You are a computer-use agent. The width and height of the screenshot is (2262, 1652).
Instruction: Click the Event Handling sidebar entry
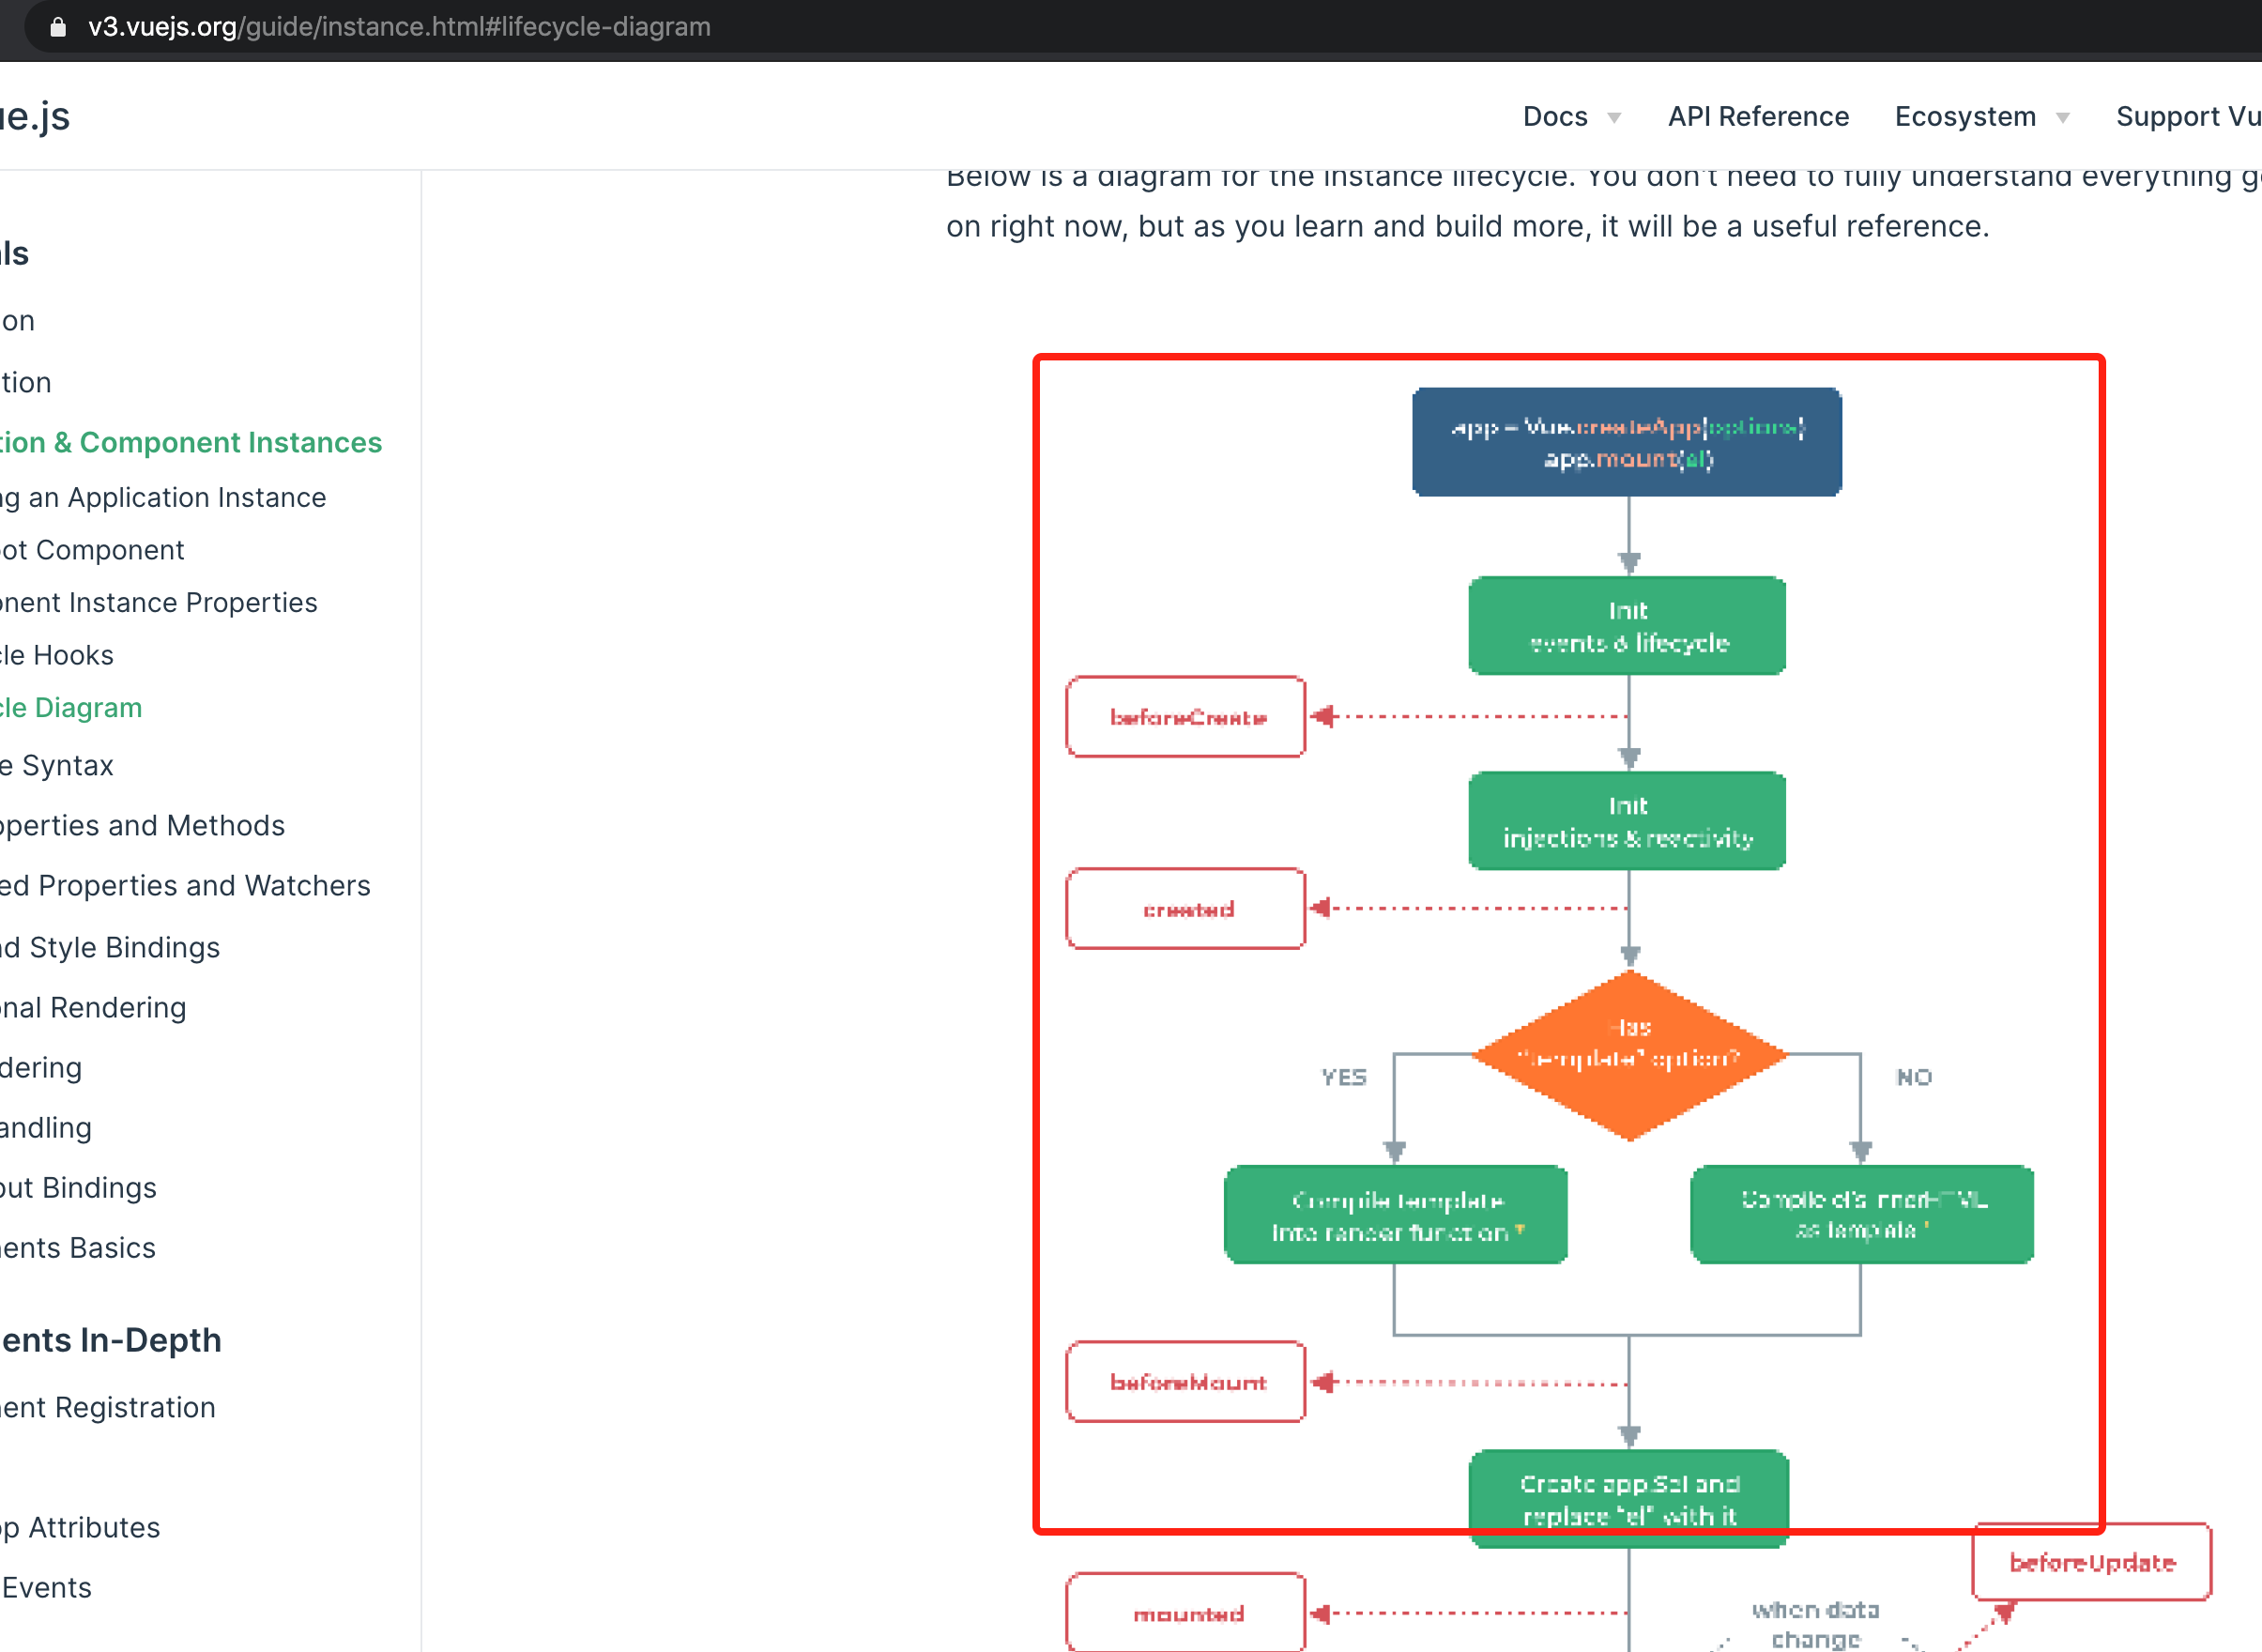click(x=46, y=1127)
